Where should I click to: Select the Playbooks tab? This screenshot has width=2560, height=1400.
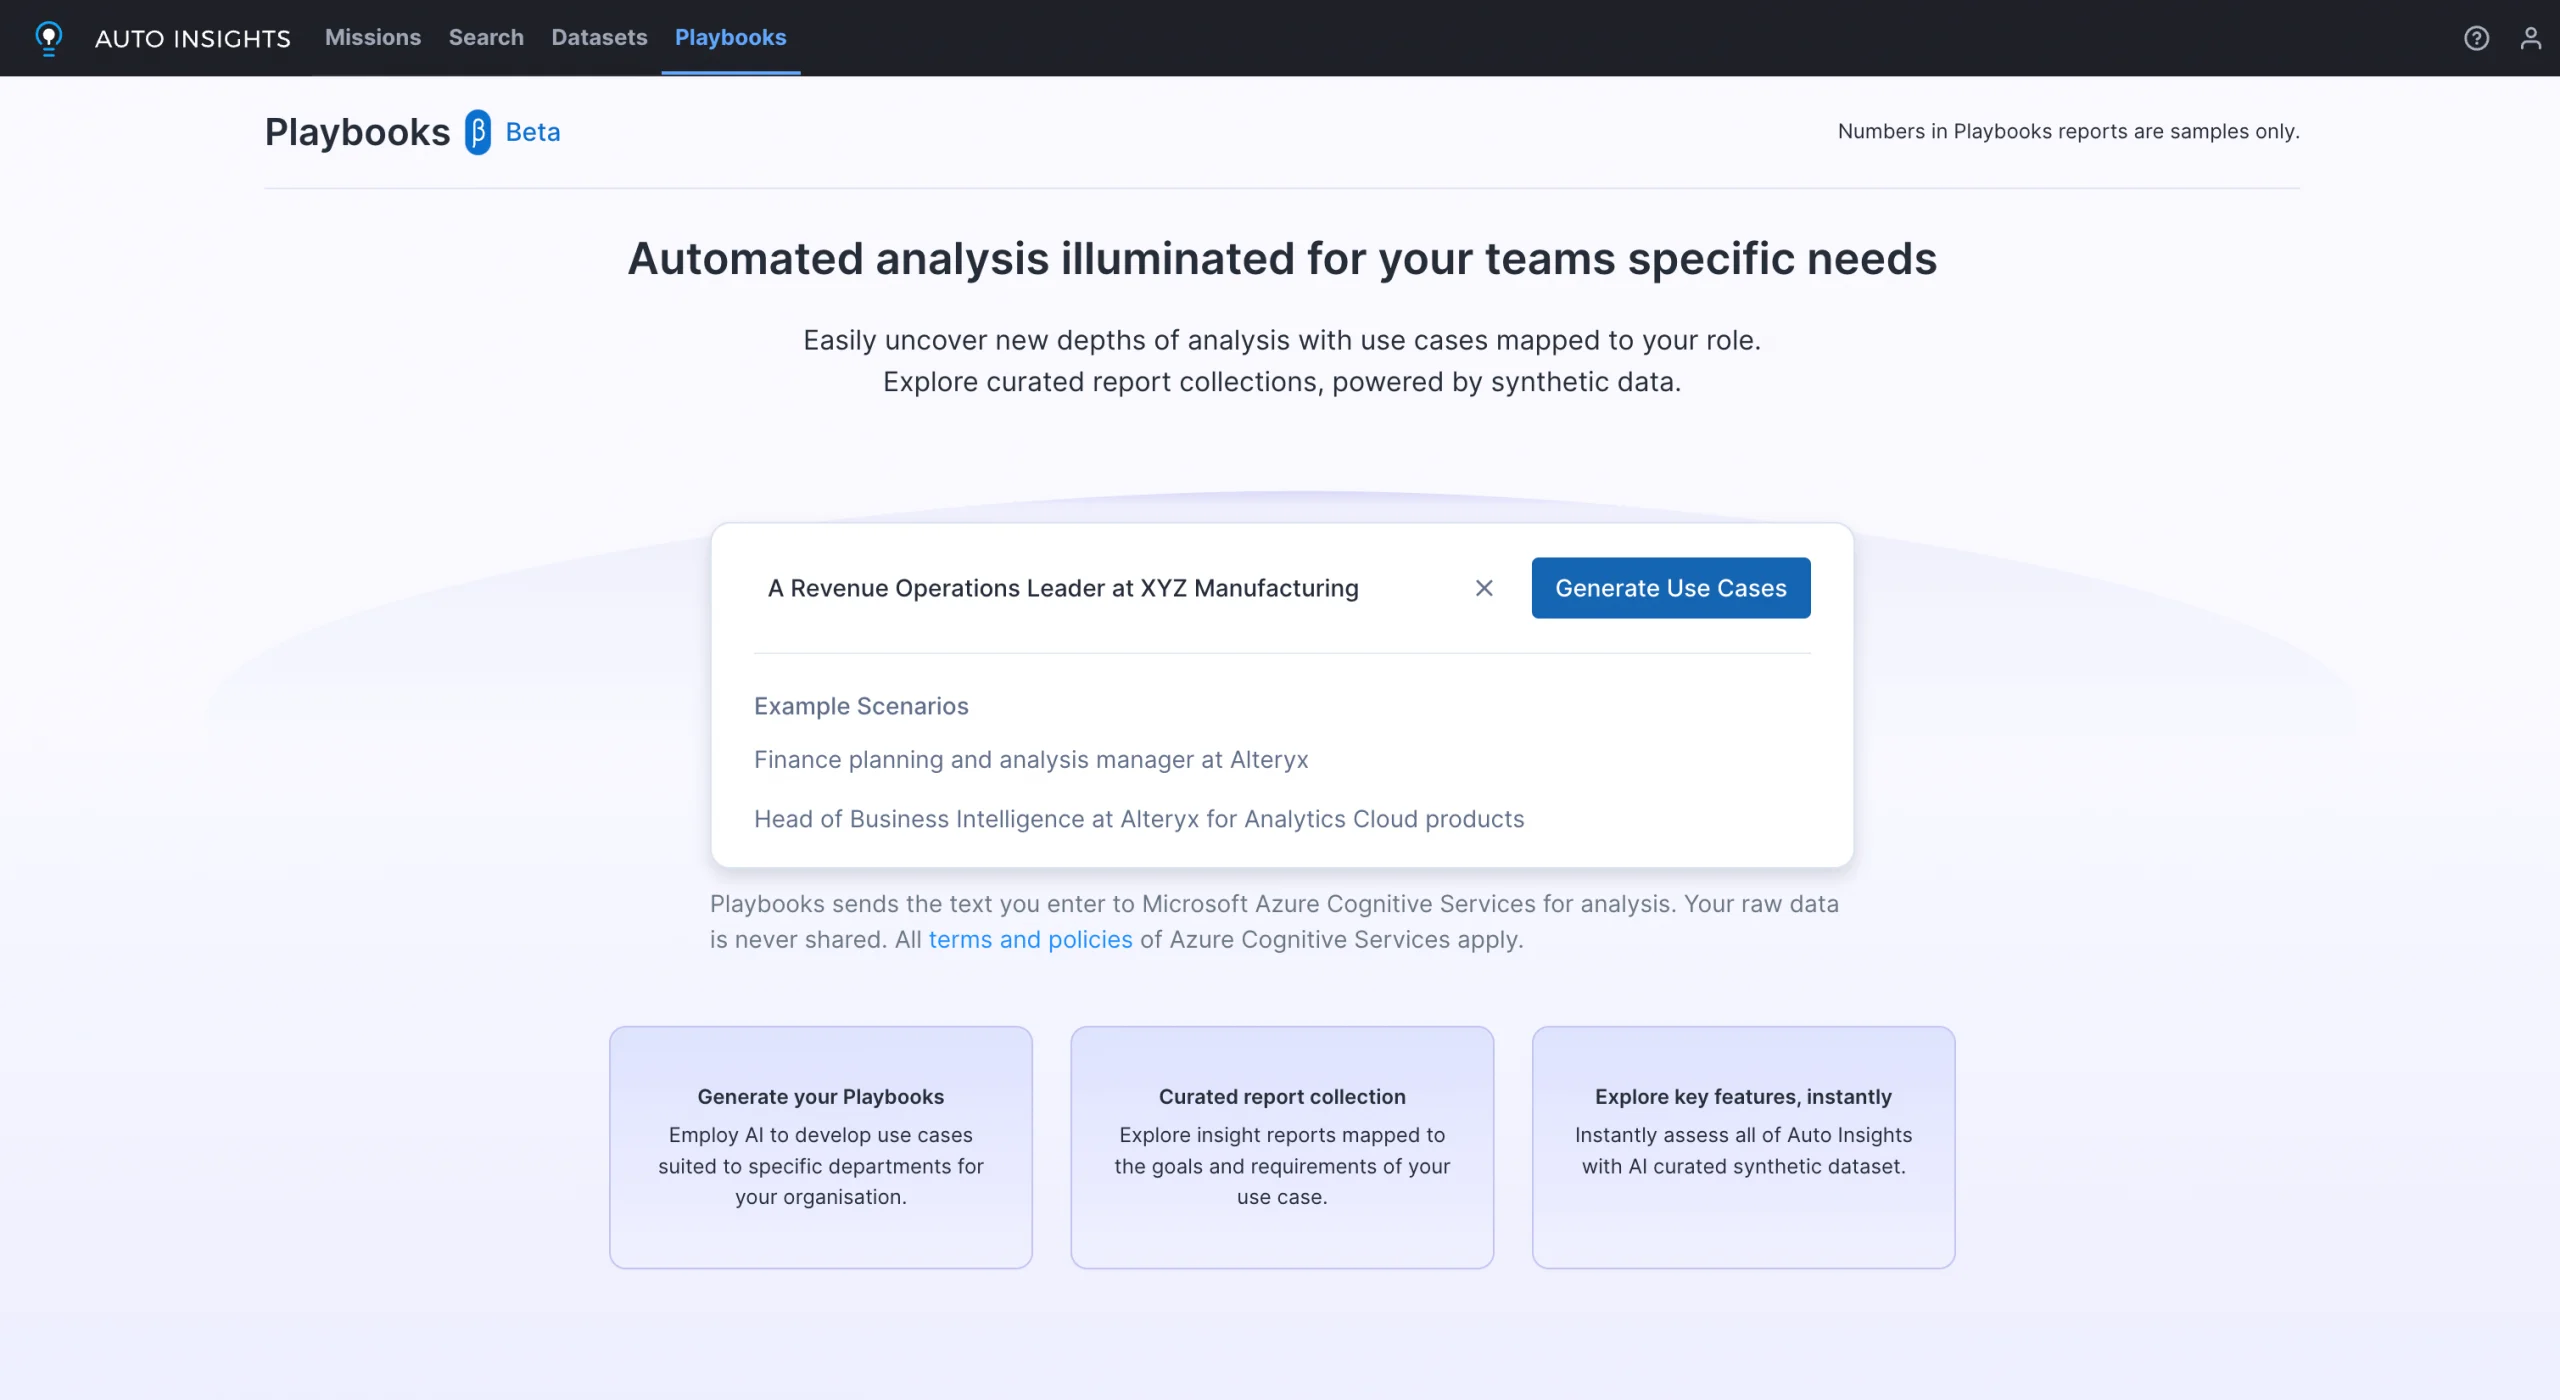pyautogui.click(x=731, y=38)
